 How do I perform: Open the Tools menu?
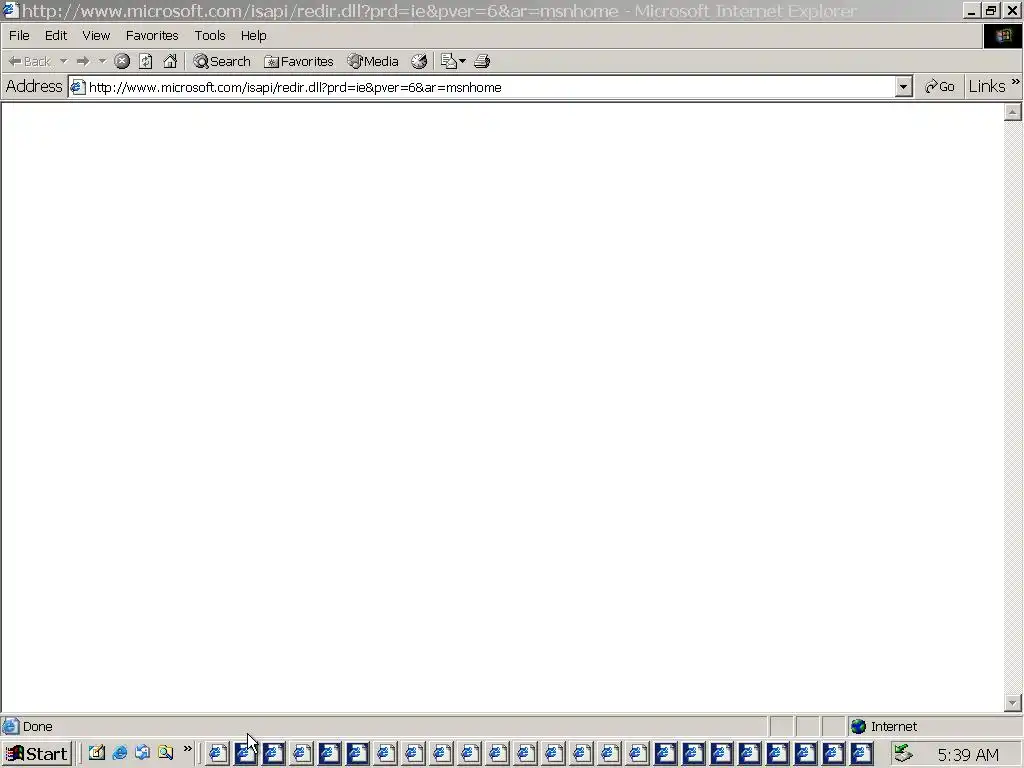pos(210,35)
